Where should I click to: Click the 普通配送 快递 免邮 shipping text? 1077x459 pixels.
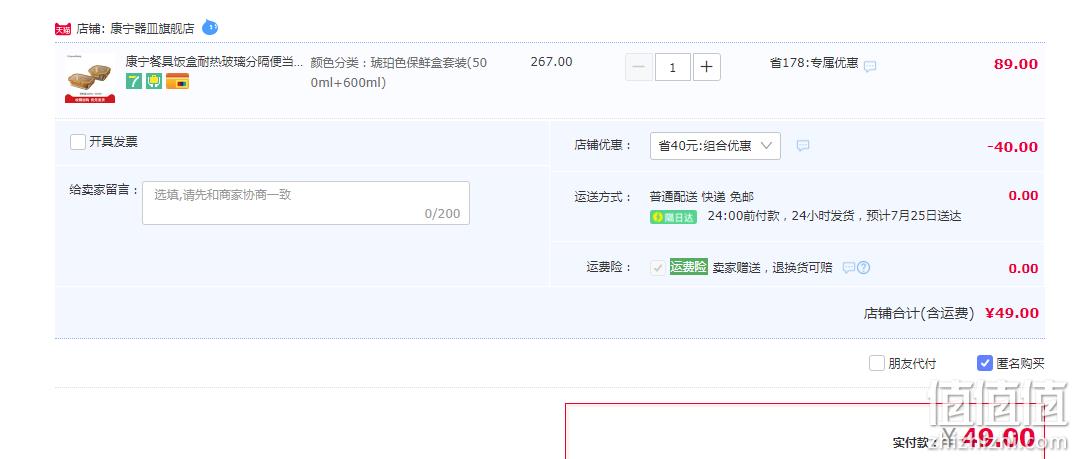point(702,197)
